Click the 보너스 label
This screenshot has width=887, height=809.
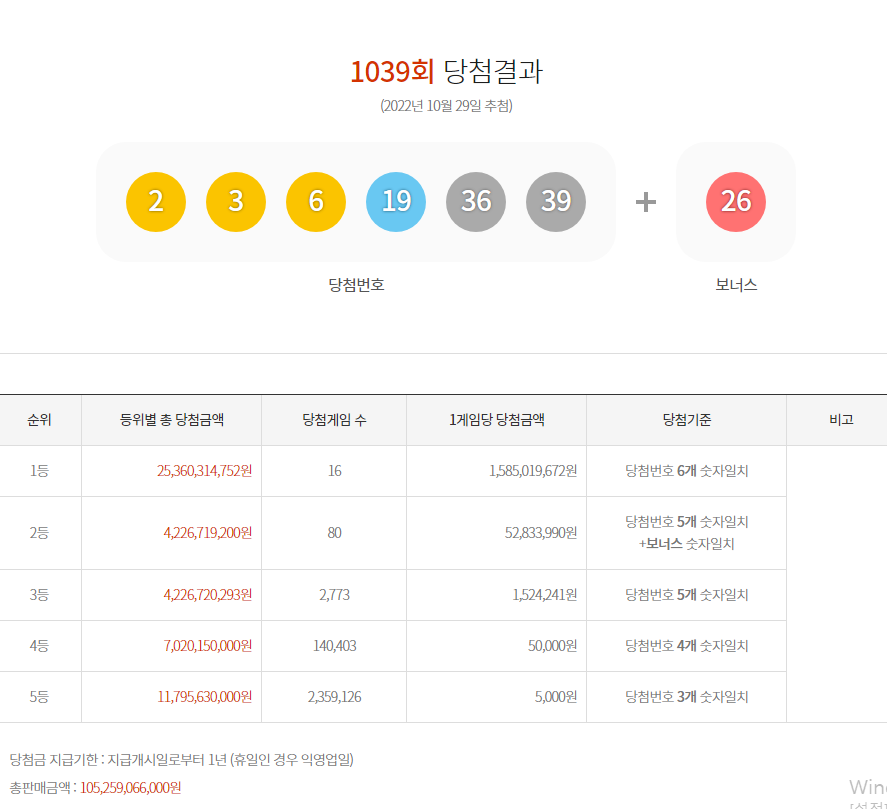736,285
